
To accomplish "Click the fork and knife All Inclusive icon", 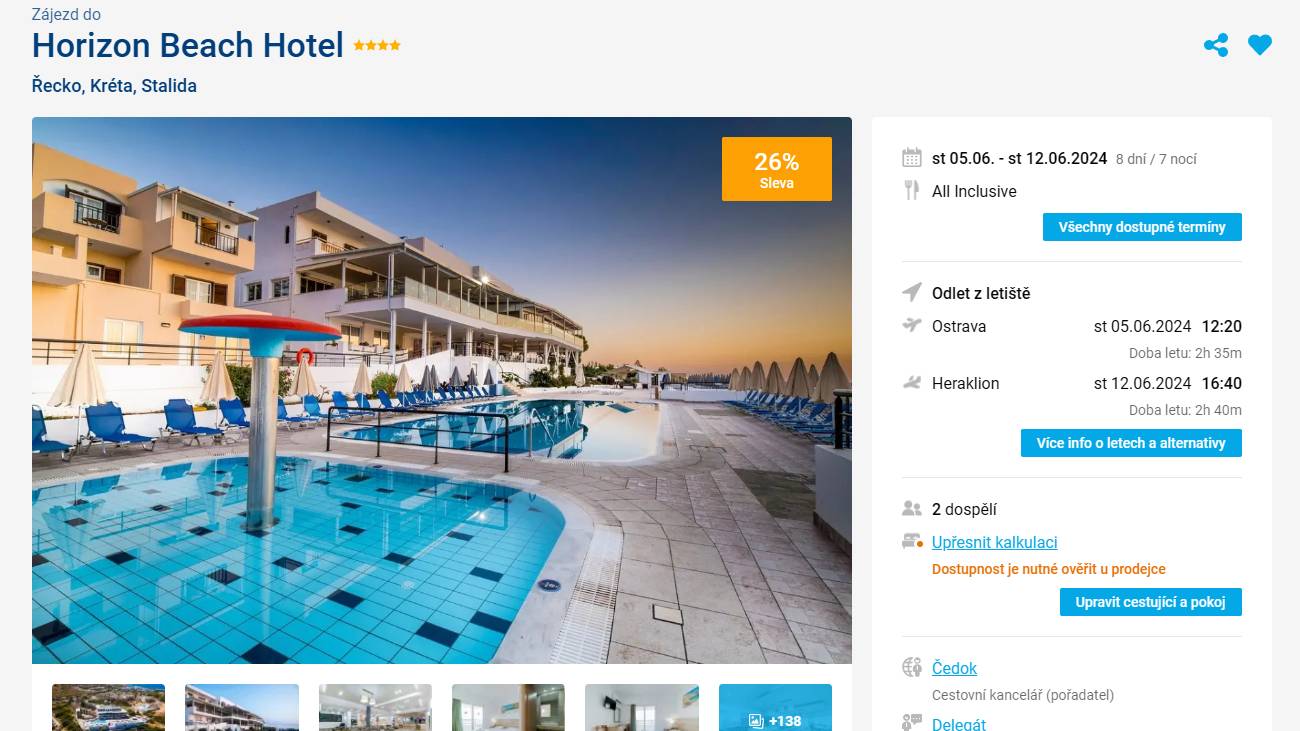I will tap(911, 190).
